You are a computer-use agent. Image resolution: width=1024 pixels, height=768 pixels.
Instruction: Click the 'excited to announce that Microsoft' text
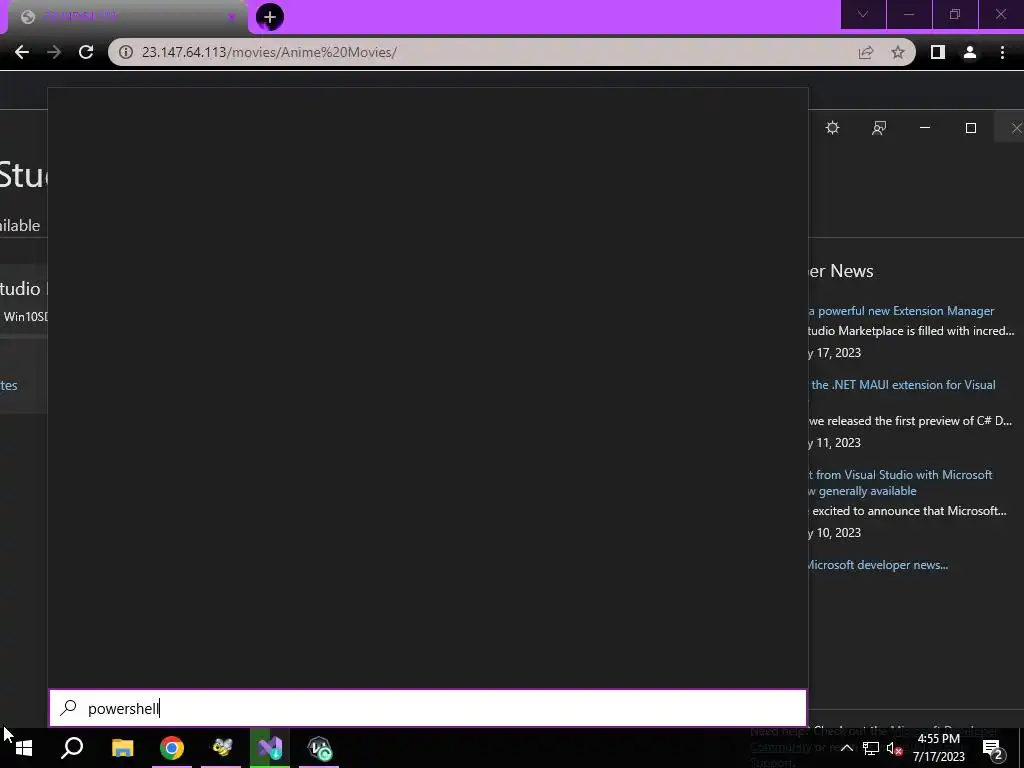tap(910, 511)
